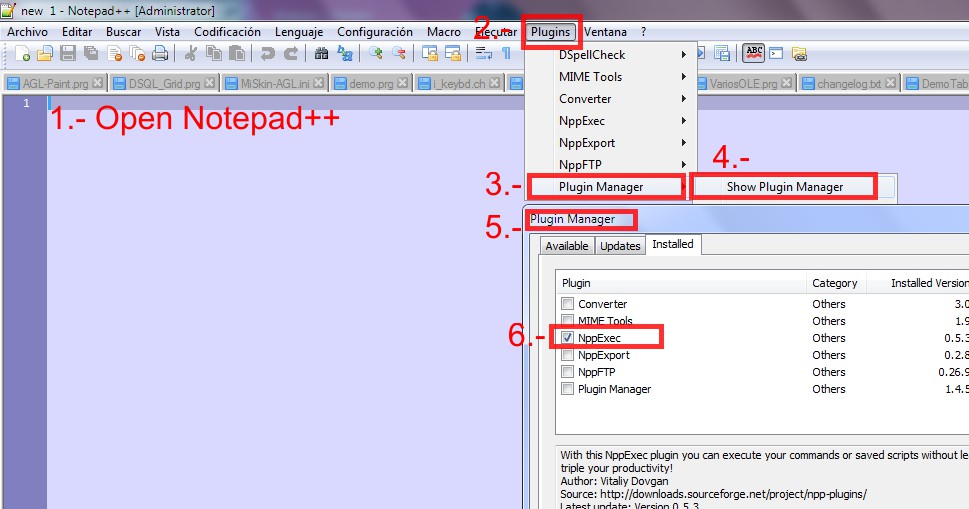Click the Save All toolbar icon
Screen dimensions: 969x509
[x=91, y=54]
